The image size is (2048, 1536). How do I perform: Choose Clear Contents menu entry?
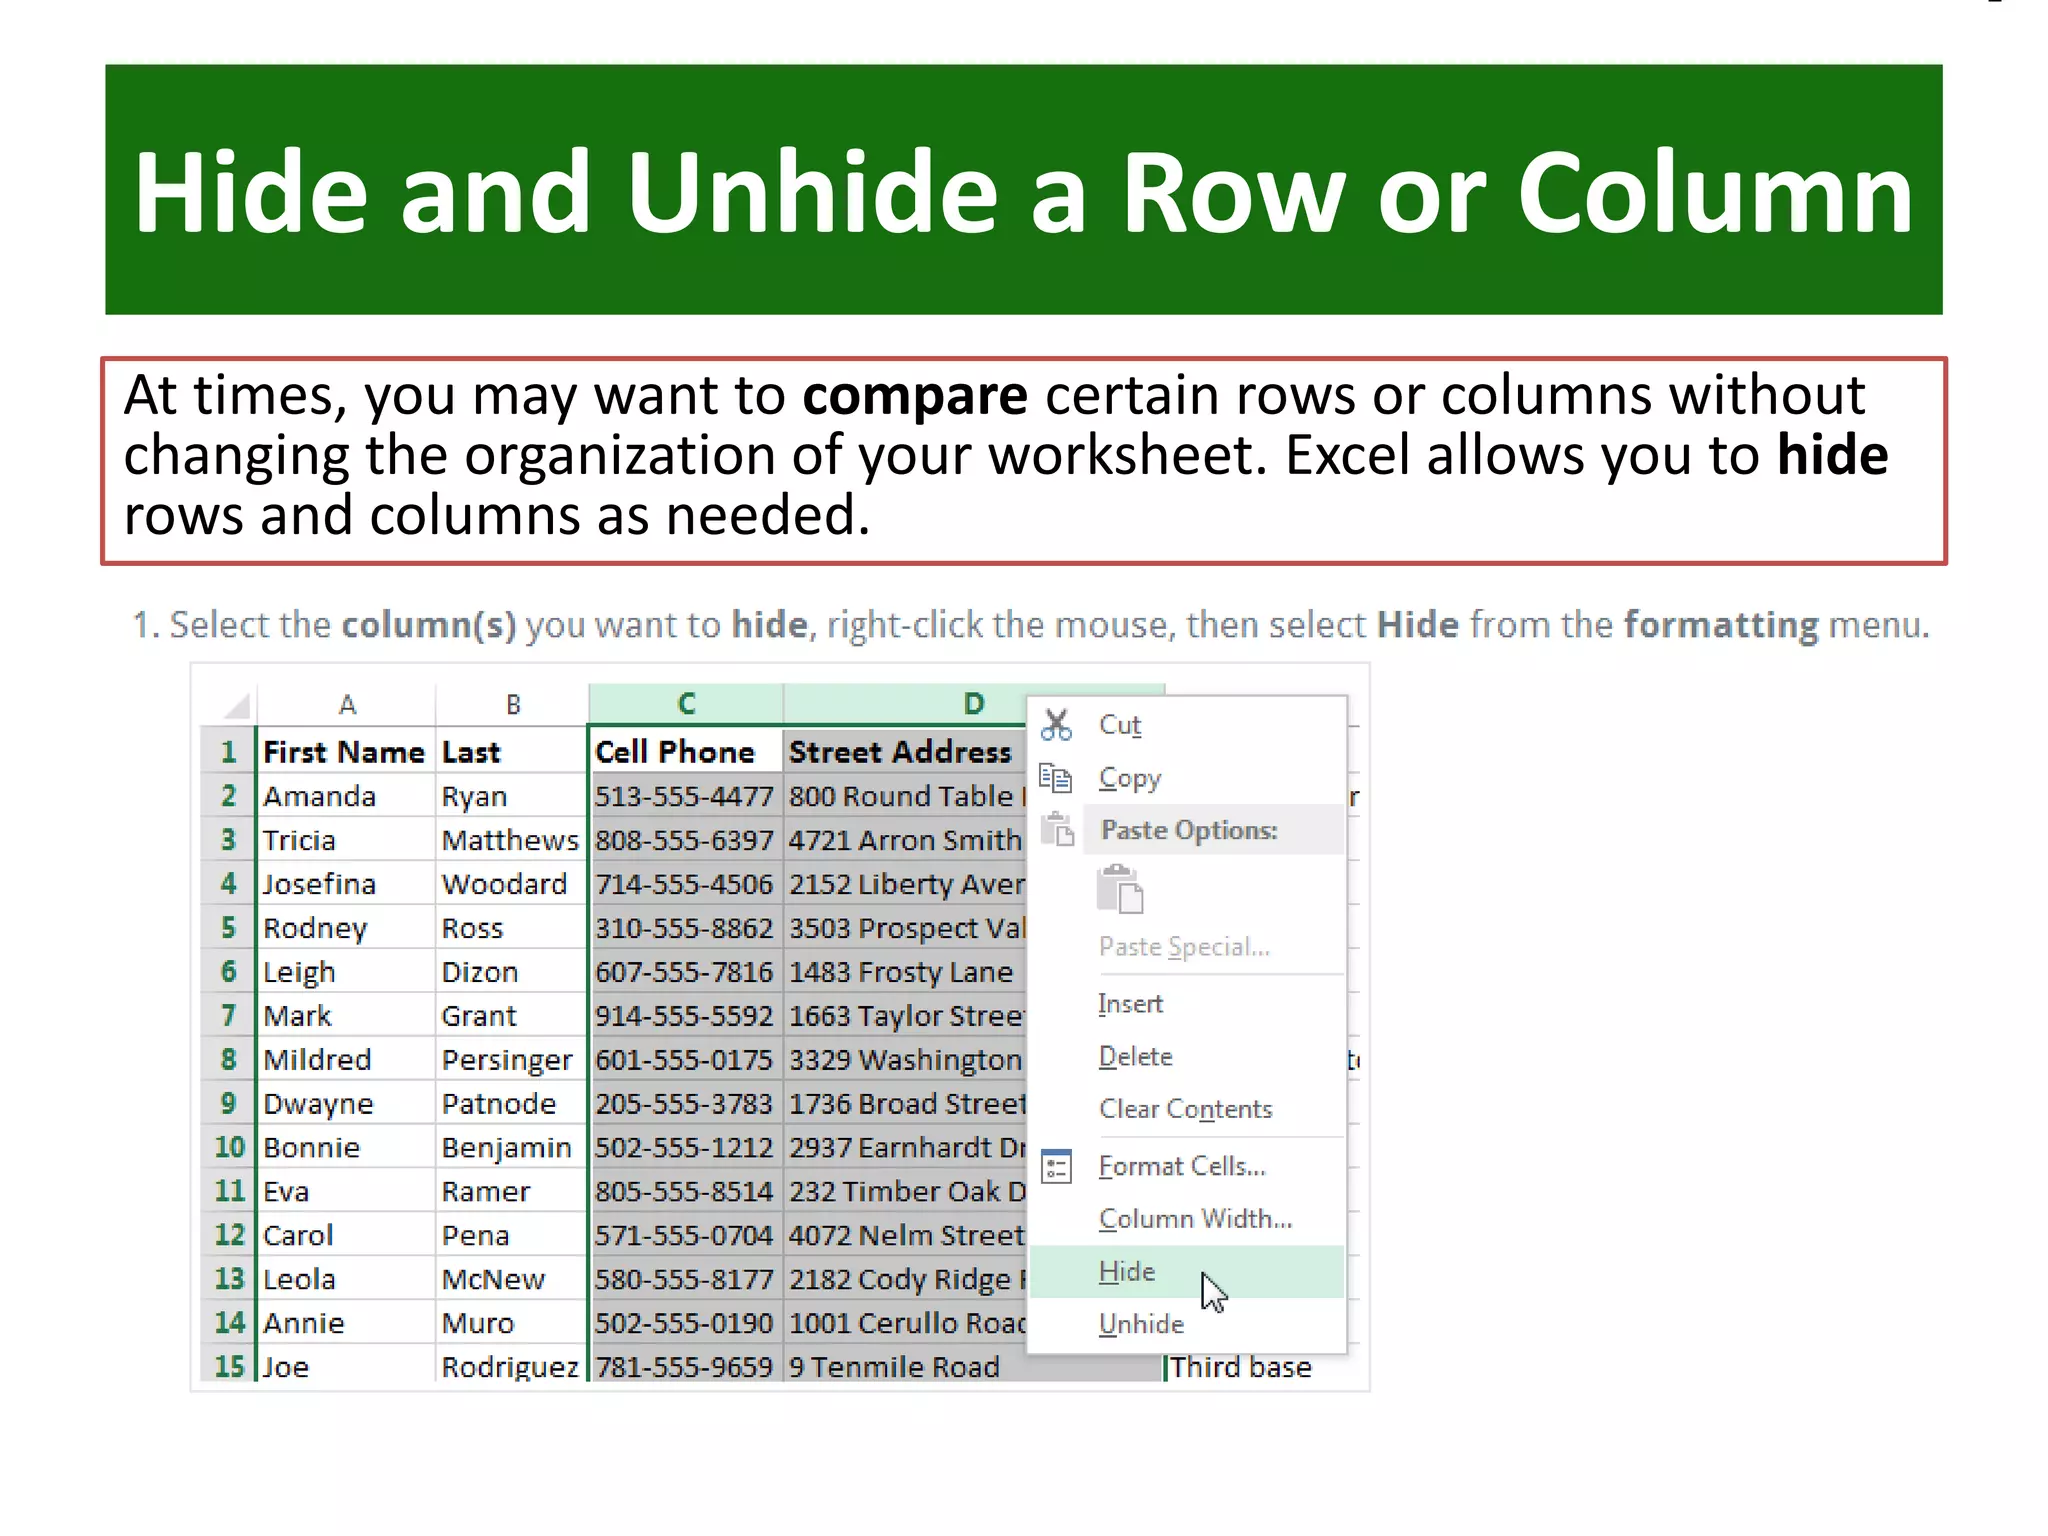(x=1185, y=1109)
